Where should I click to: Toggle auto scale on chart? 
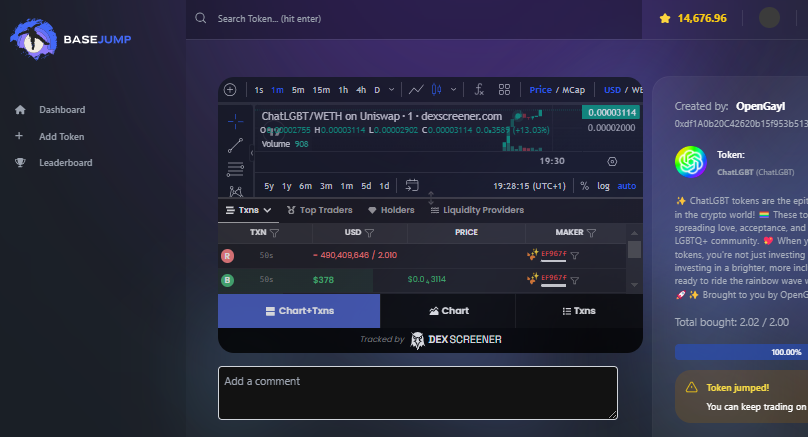click(x=627, y=186)
